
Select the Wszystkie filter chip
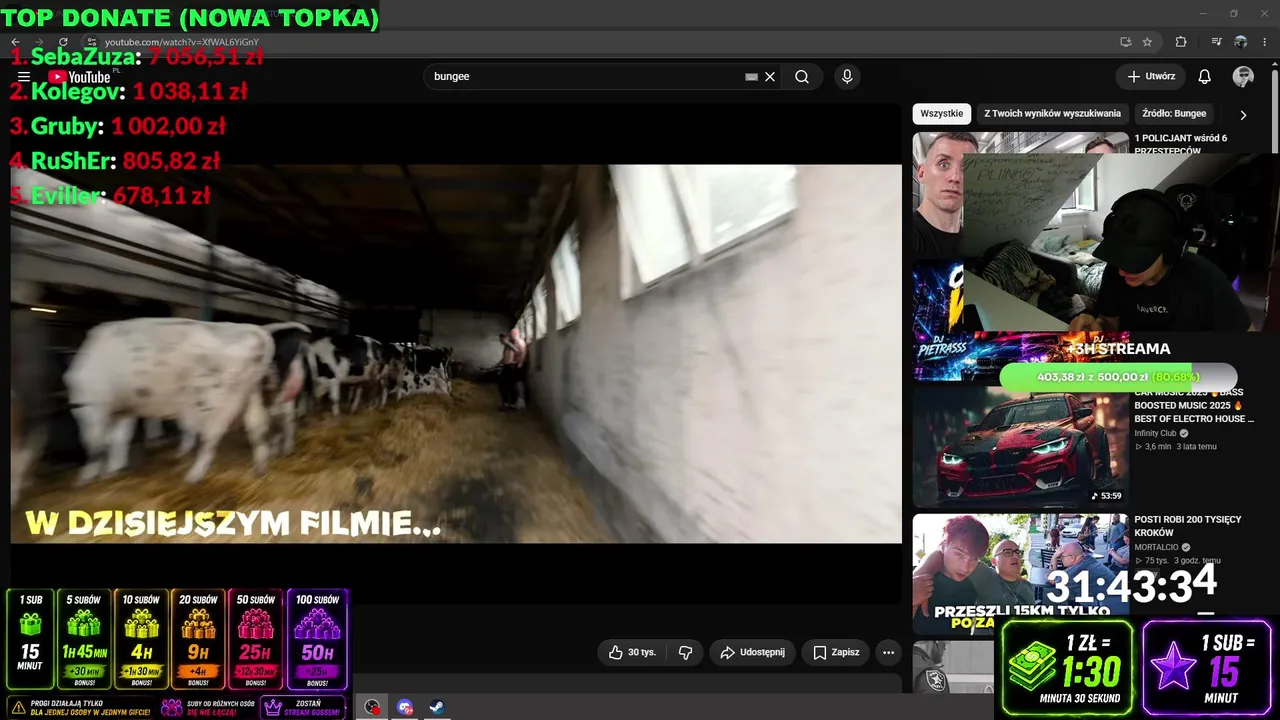(941, 114)
